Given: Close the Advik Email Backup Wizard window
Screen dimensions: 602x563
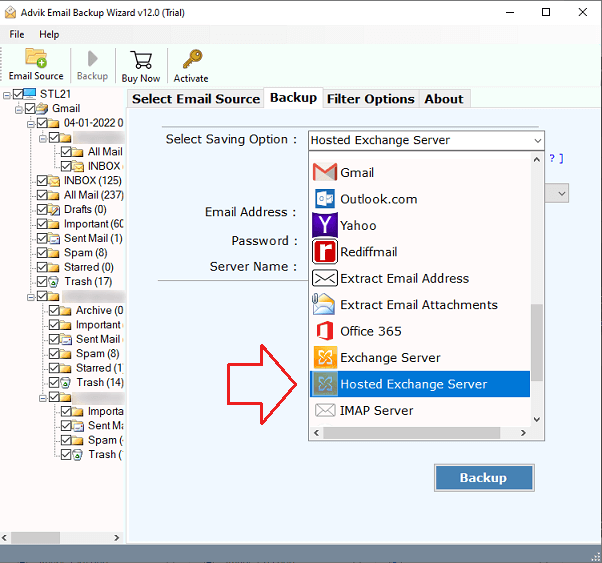Looking at the screenshot, I should pyautogui.click(x=582, y=12).
